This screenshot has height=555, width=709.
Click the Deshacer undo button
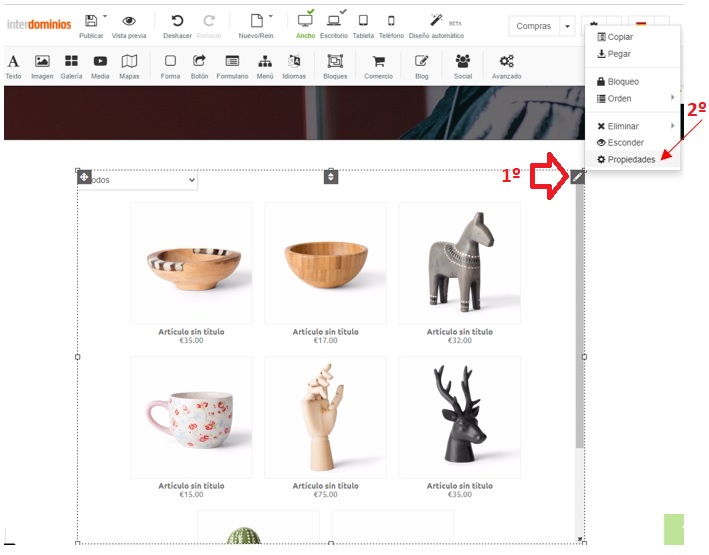pos(177,26)
